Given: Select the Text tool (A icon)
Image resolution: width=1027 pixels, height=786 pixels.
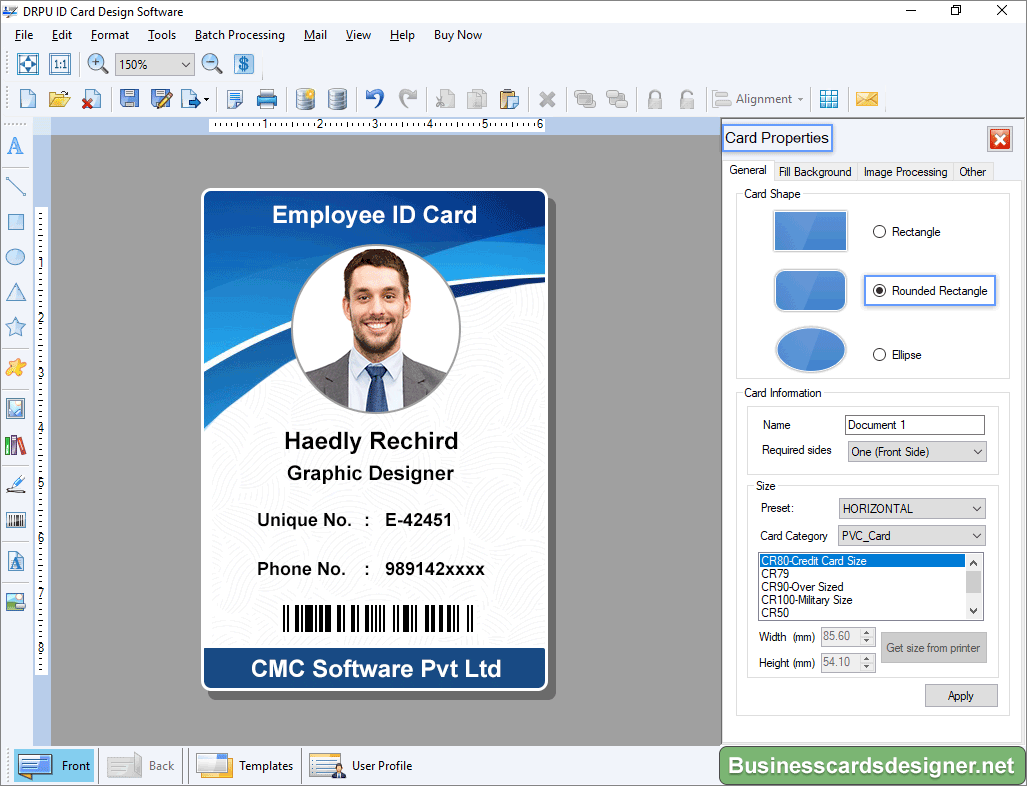Looking at the screenshot, I should coord(15,145).
